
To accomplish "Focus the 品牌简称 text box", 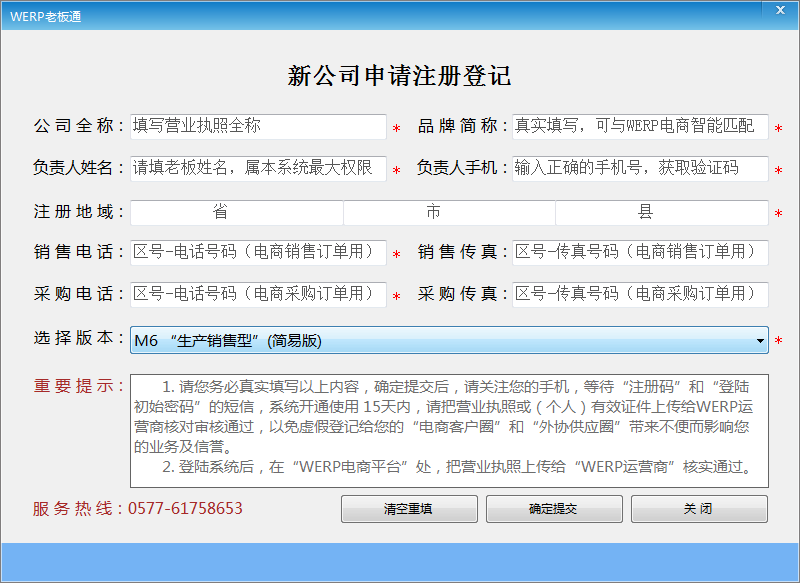I will coord(640,126).
